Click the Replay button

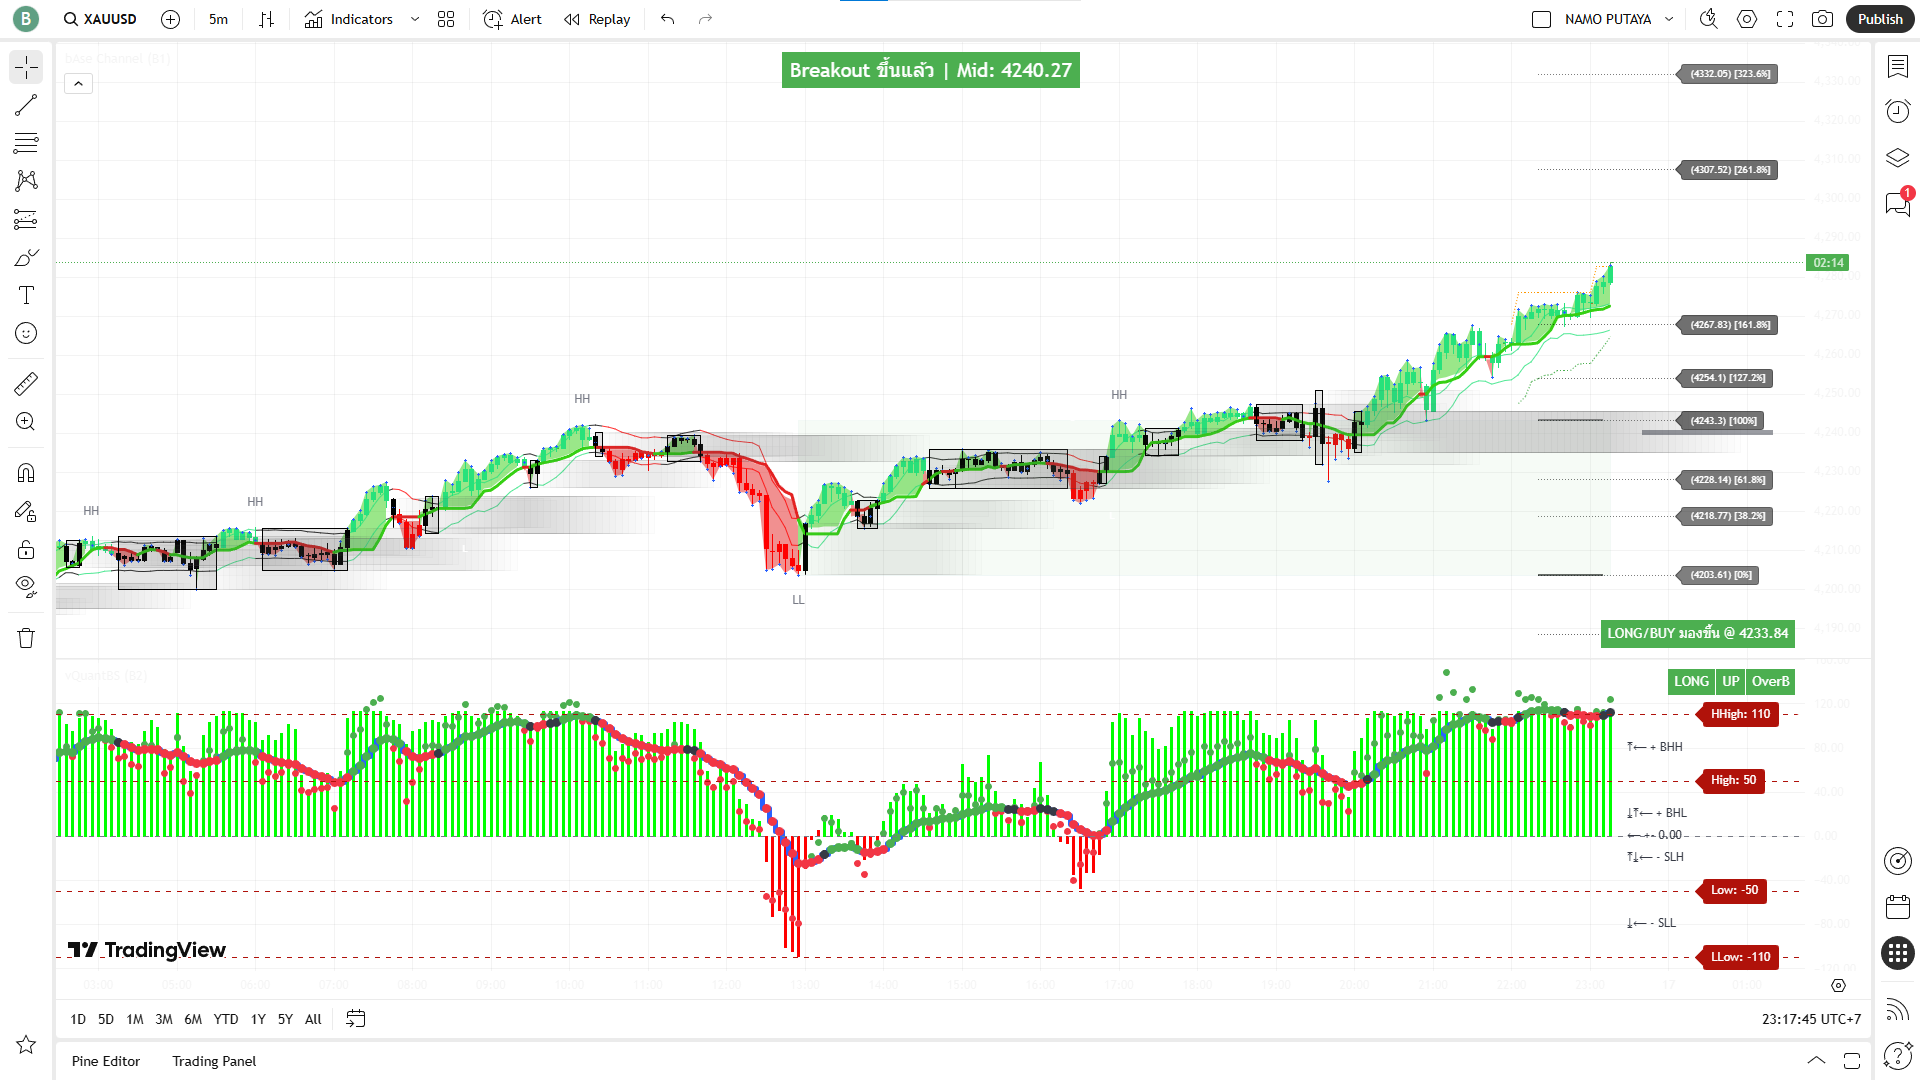[x=597, y=19]
